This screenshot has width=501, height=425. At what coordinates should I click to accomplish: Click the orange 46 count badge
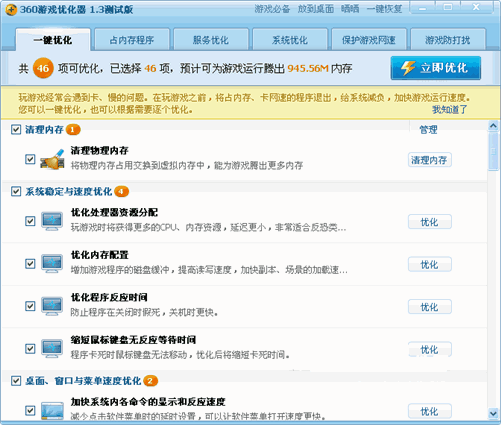coord(43,68)
